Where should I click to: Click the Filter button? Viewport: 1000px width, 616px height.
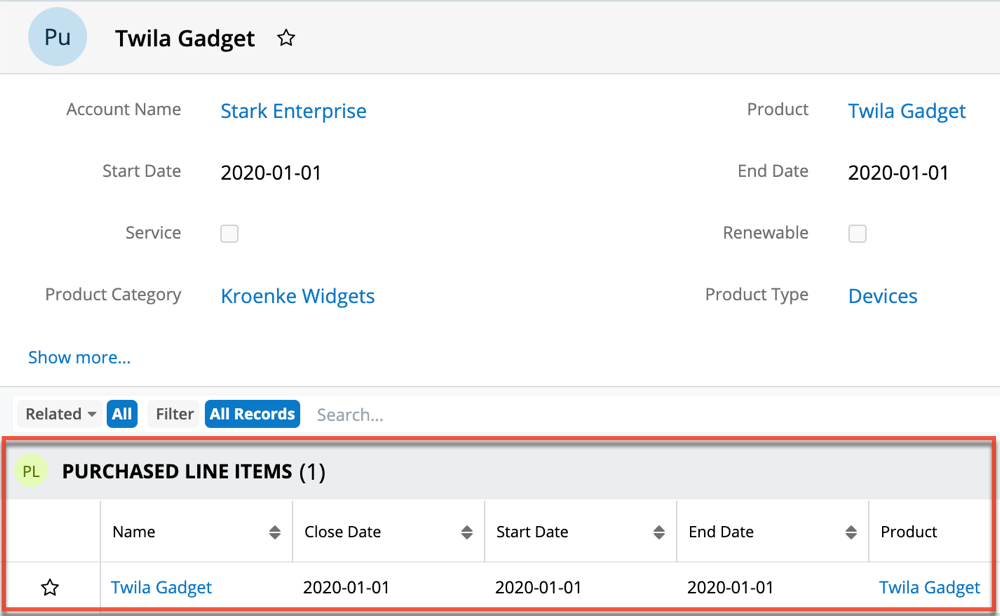174,414
